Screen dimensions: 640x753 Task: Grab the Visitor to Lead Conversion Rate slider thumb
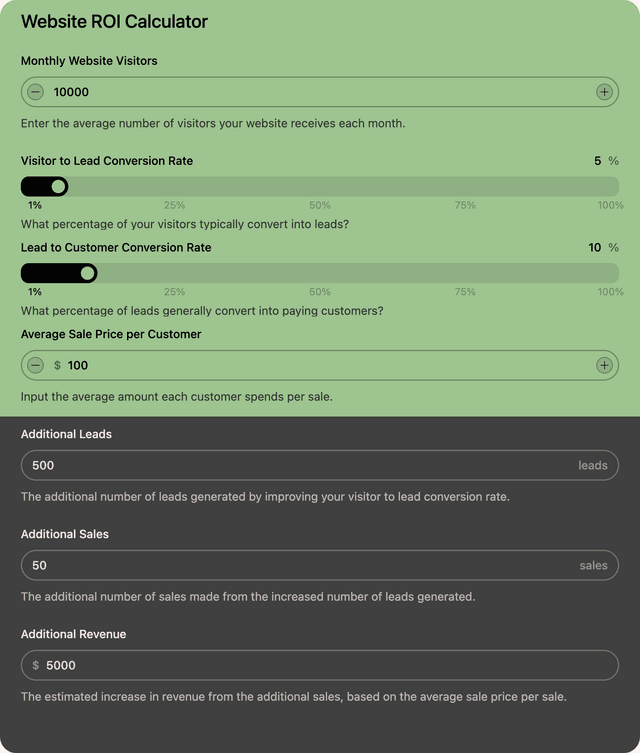pyautogui.click(x=59, y=186)
